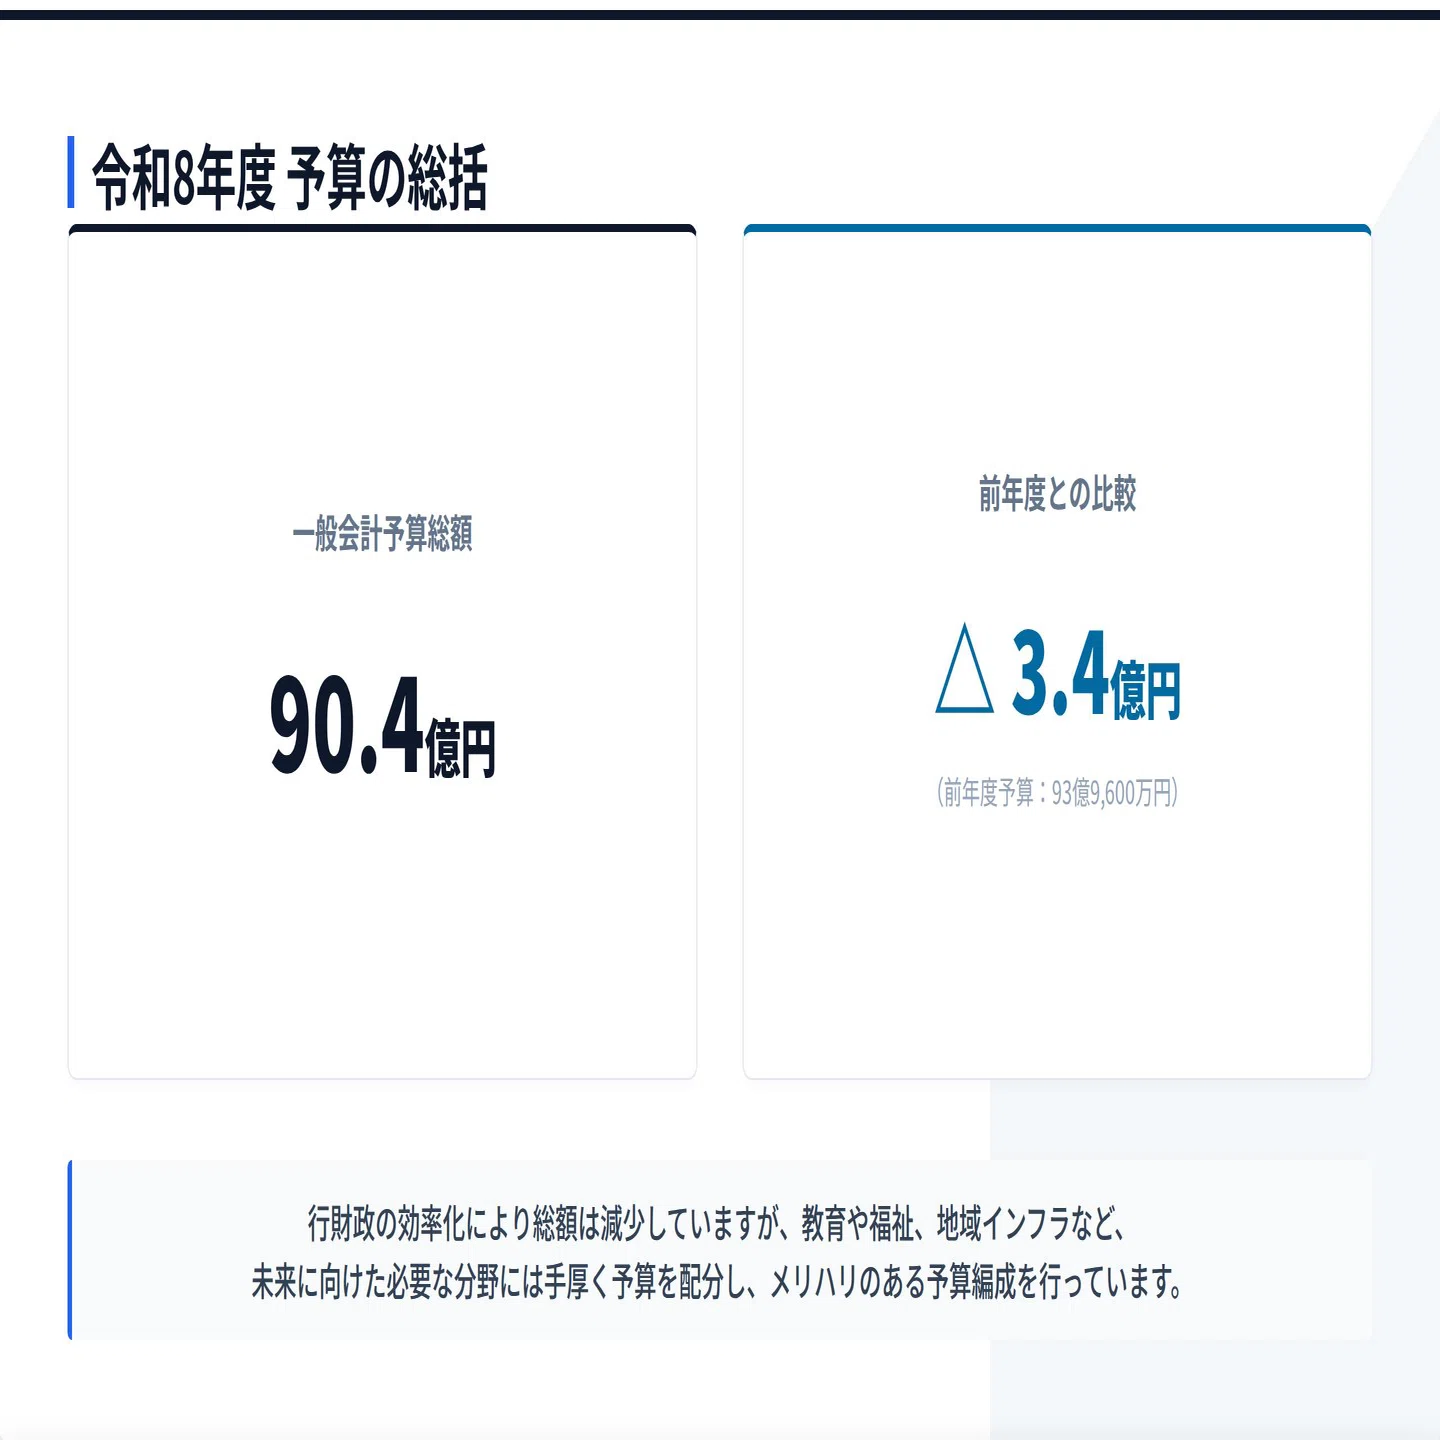1440x1440 pixels.
Task: Click the line starting 行財政の効率化により
Action: click(718, 1223)
